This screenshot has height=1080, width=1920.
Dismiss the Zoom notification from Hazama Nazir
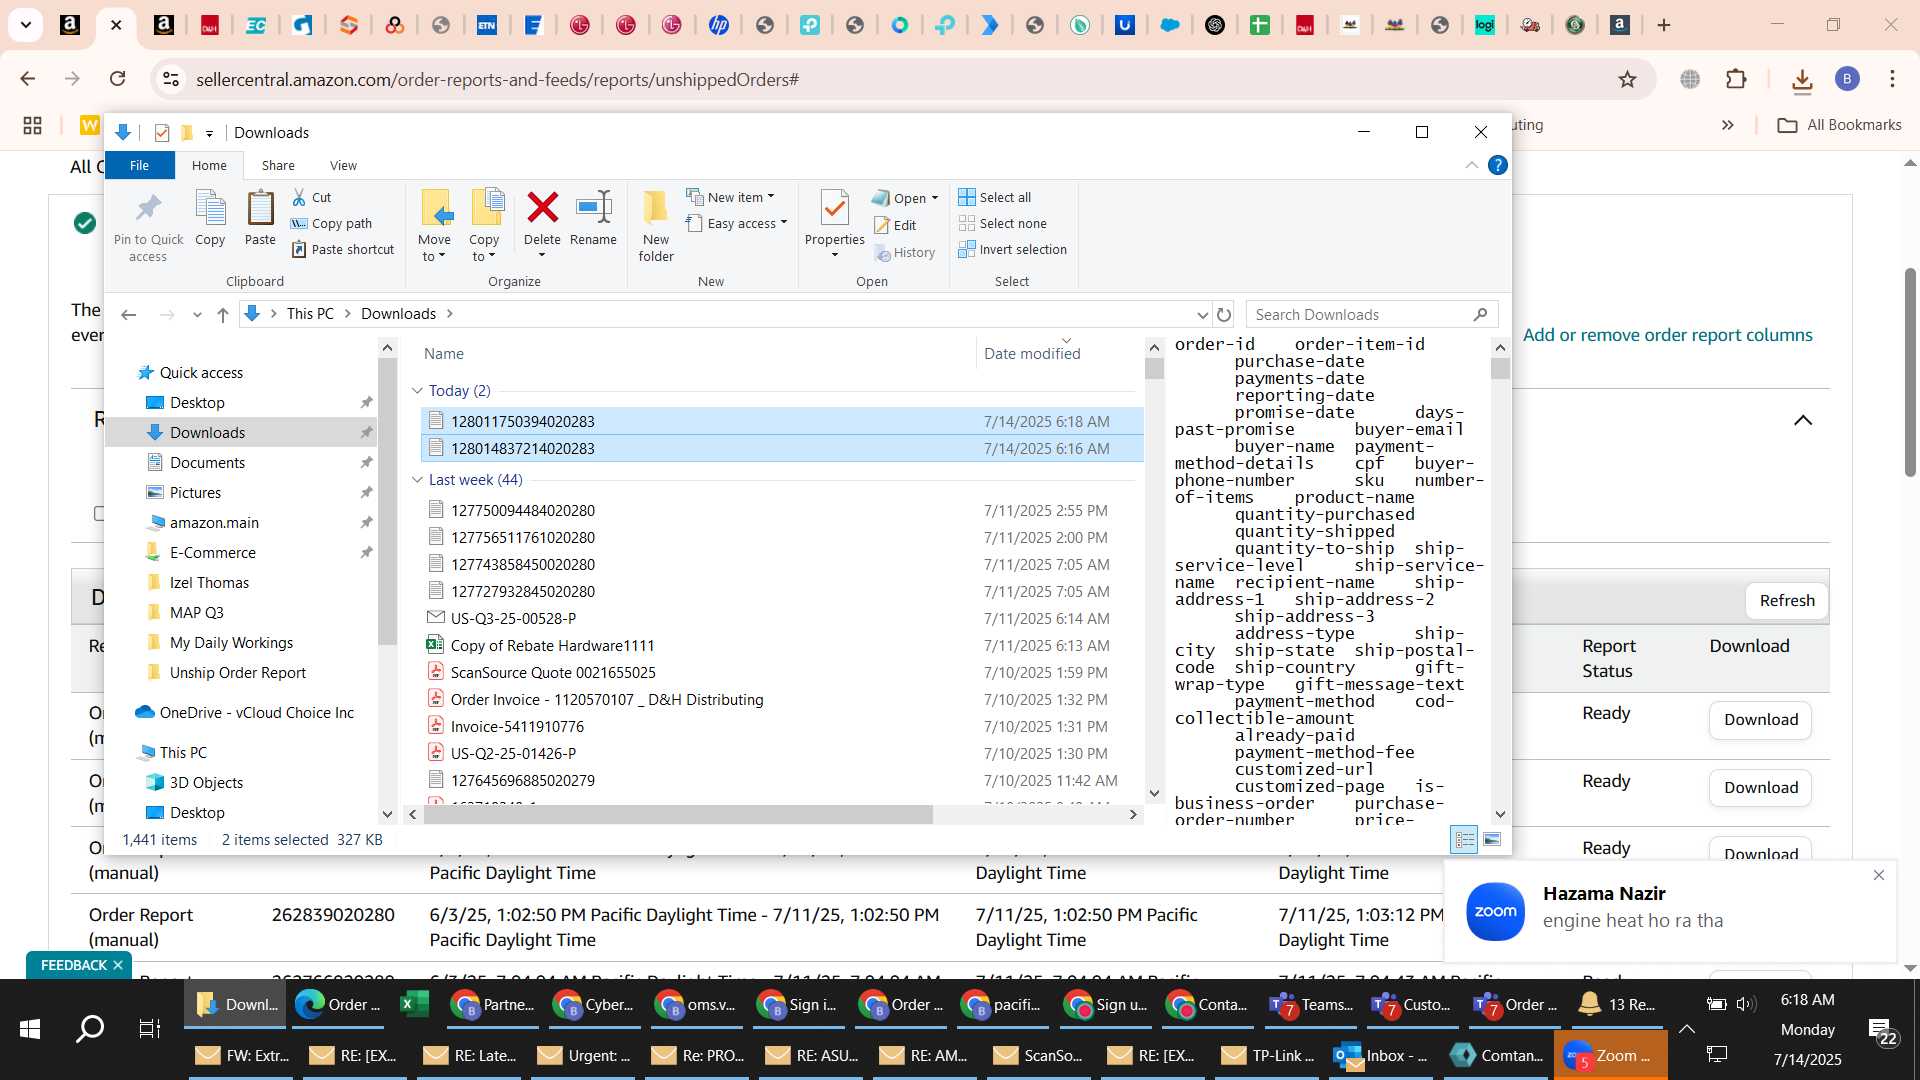1879,875
